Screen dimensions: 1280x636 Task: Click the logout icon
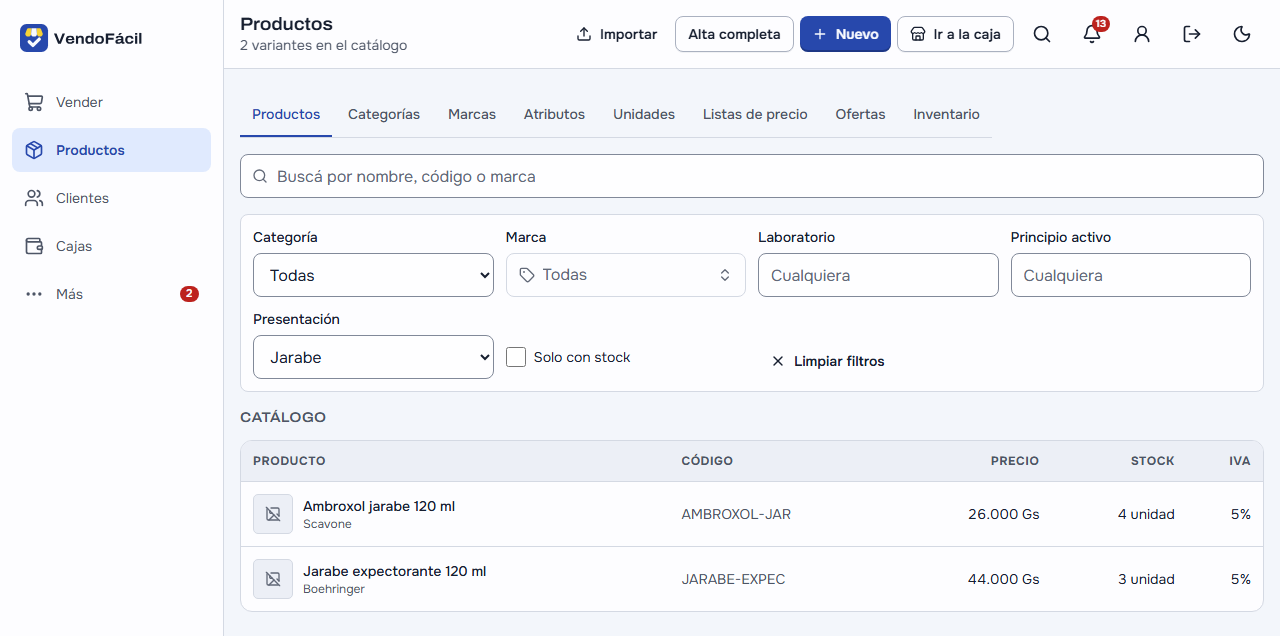1192,34
